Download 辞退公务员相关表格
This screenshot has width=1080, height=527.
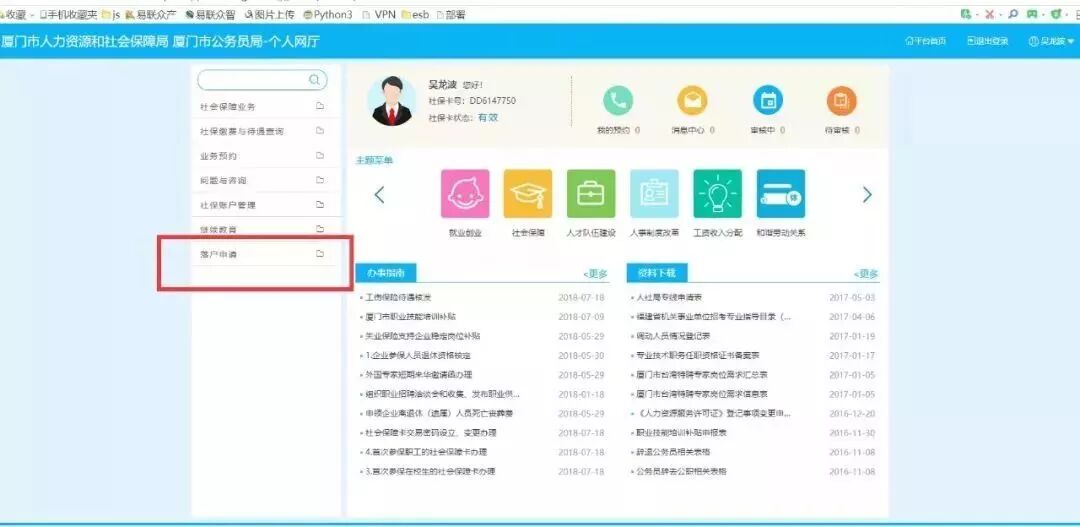click(674, 452)
